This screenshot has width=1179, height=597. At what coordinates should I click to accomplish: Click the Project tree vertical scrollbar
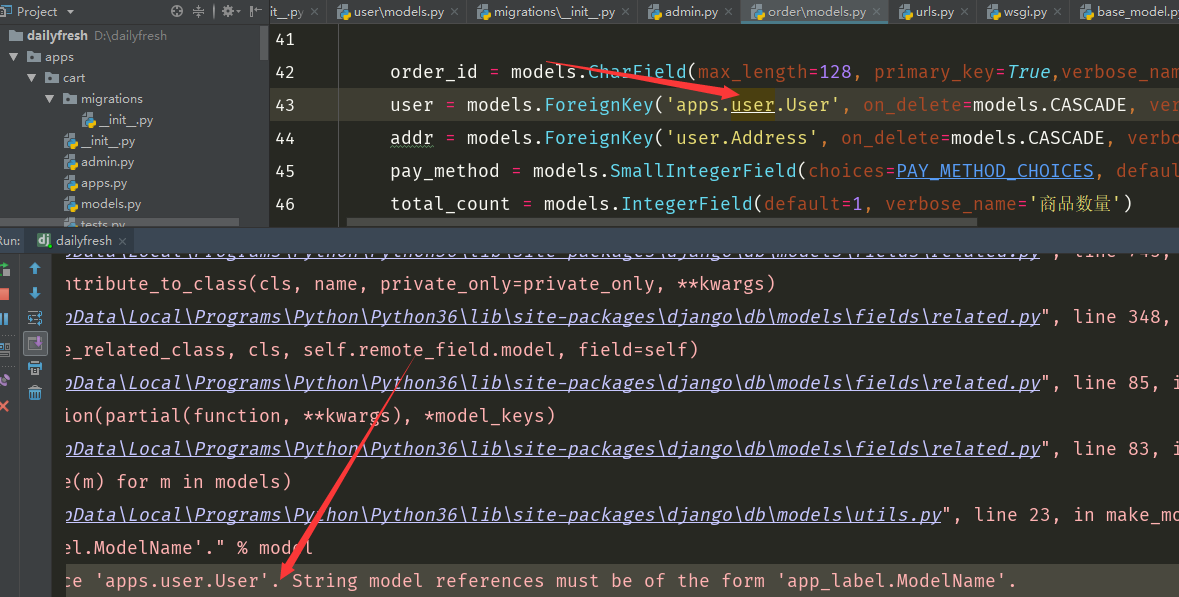(264, 42)
